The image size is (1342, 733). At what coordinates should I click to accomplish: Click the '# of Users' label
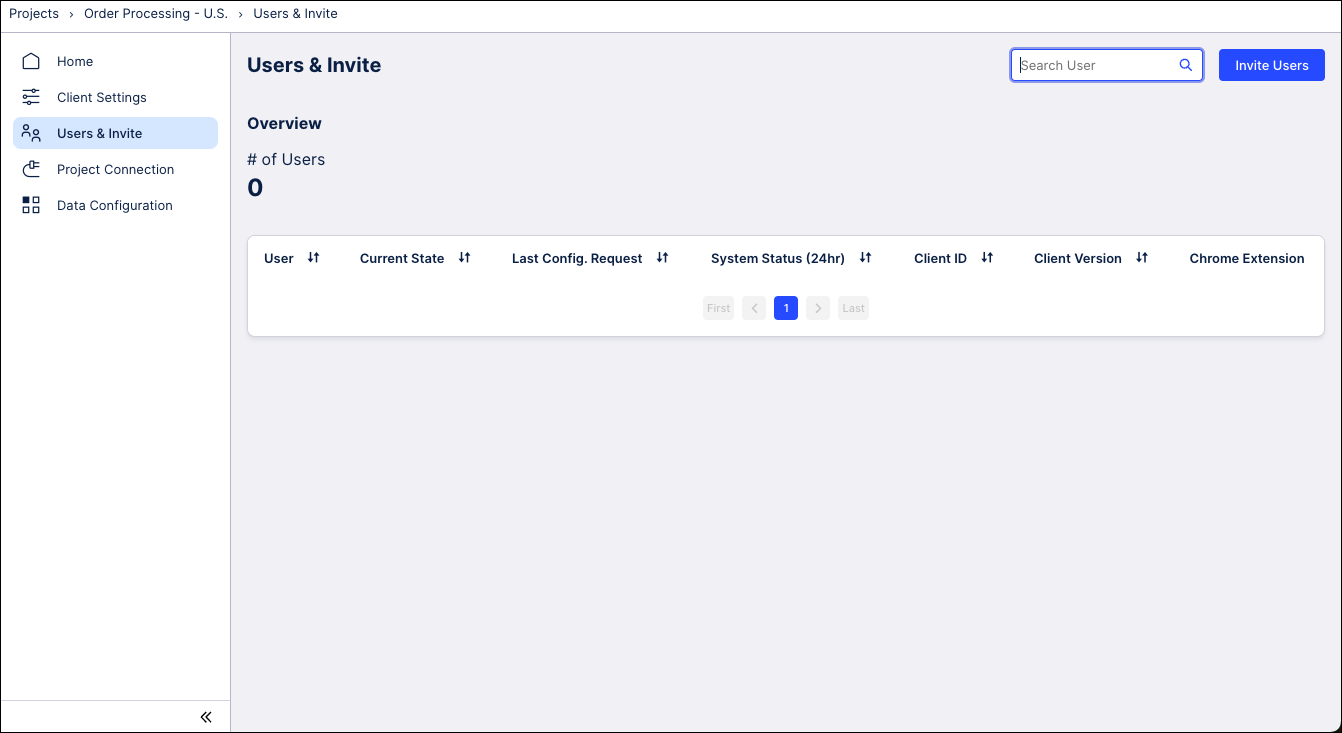coord(286,159)
